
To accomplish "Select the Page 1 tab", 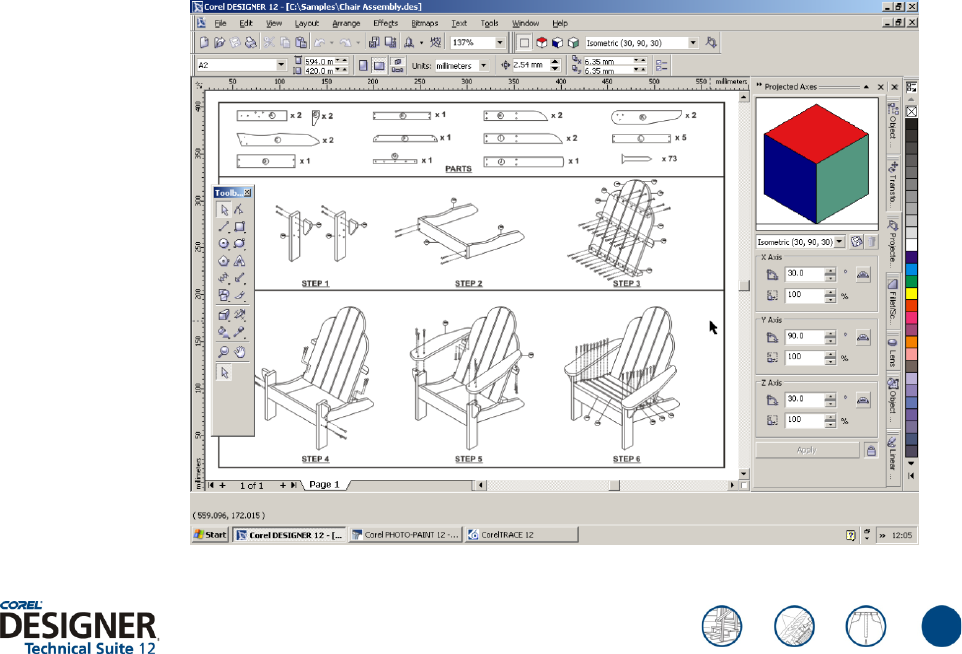I will 324,485.
